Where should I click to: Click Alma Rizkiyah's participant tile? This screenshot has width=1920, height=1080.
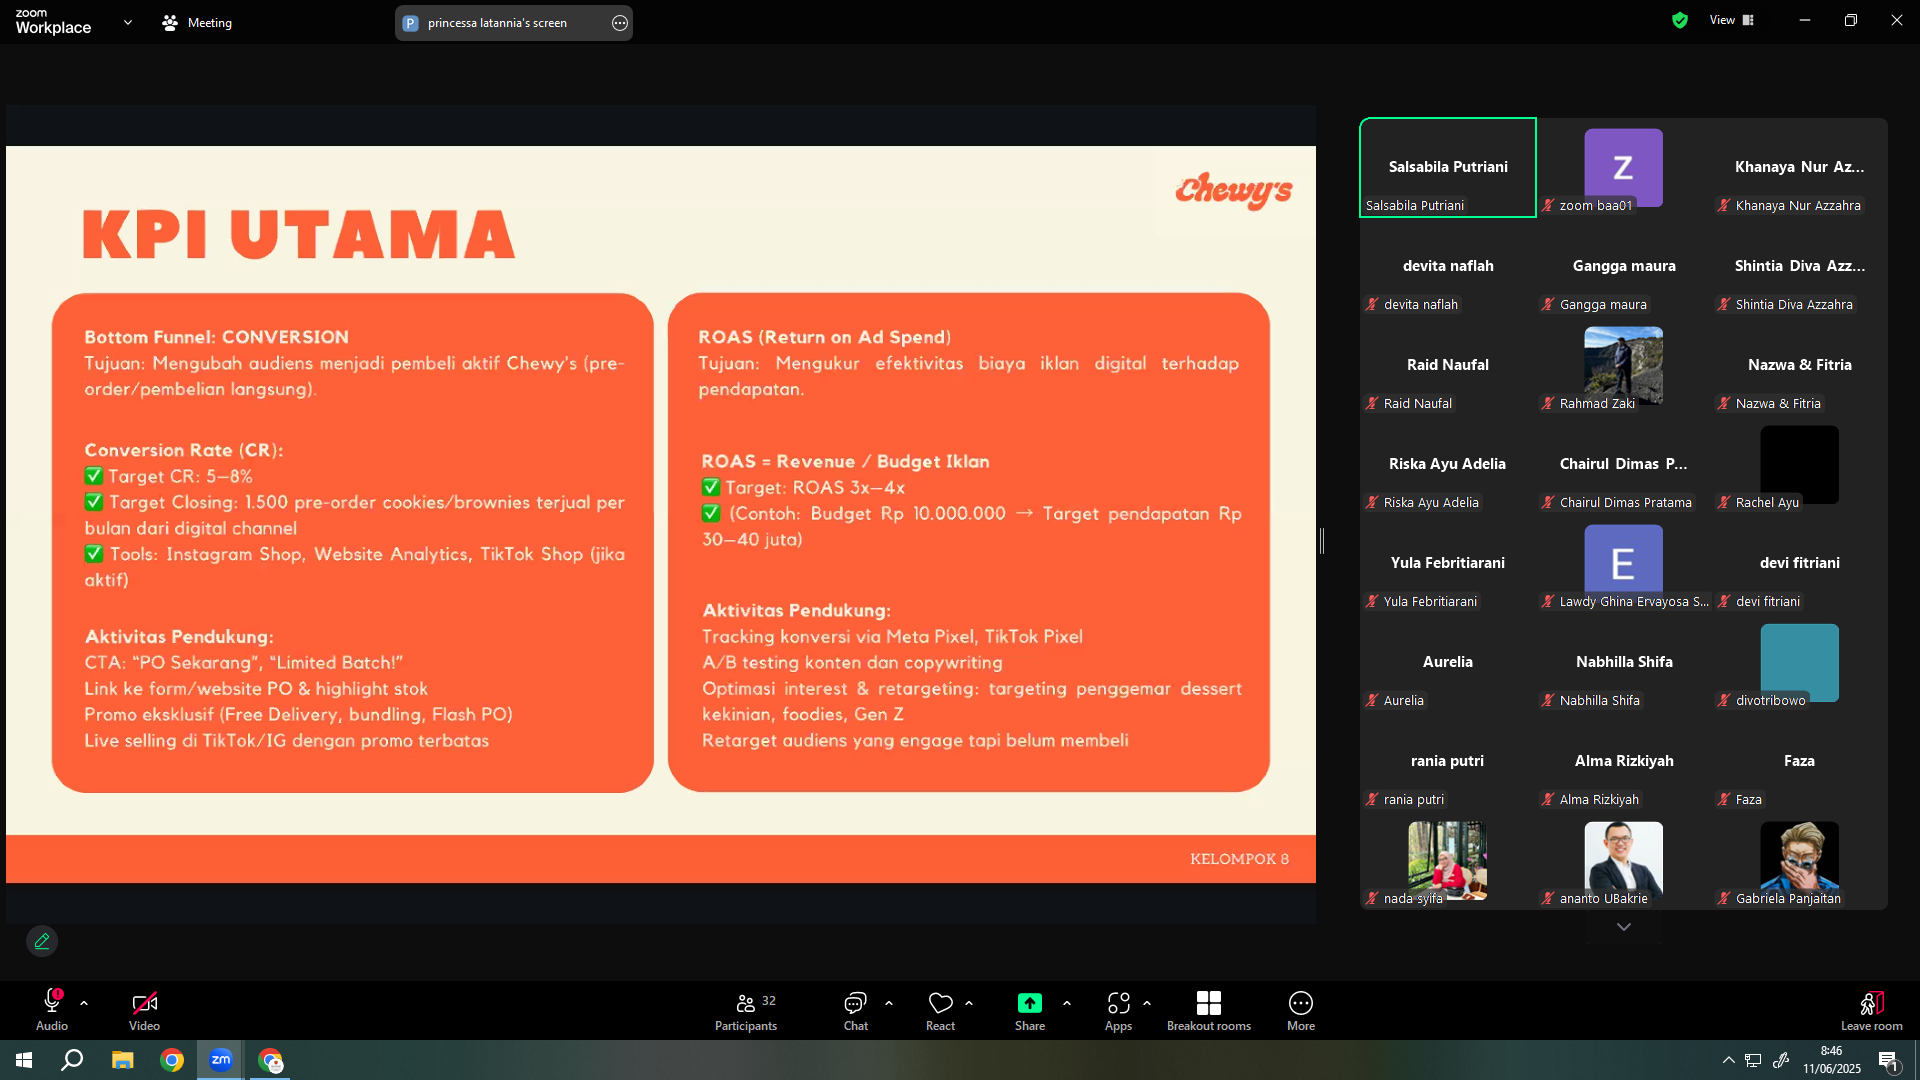[x=1624, y=761]
